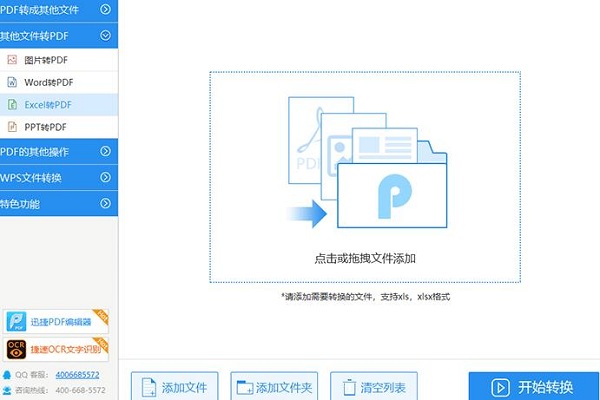Screen dimensions: 600x400
Task: Click the QQ客服 penguin icon
Action: tap(7, 374)
